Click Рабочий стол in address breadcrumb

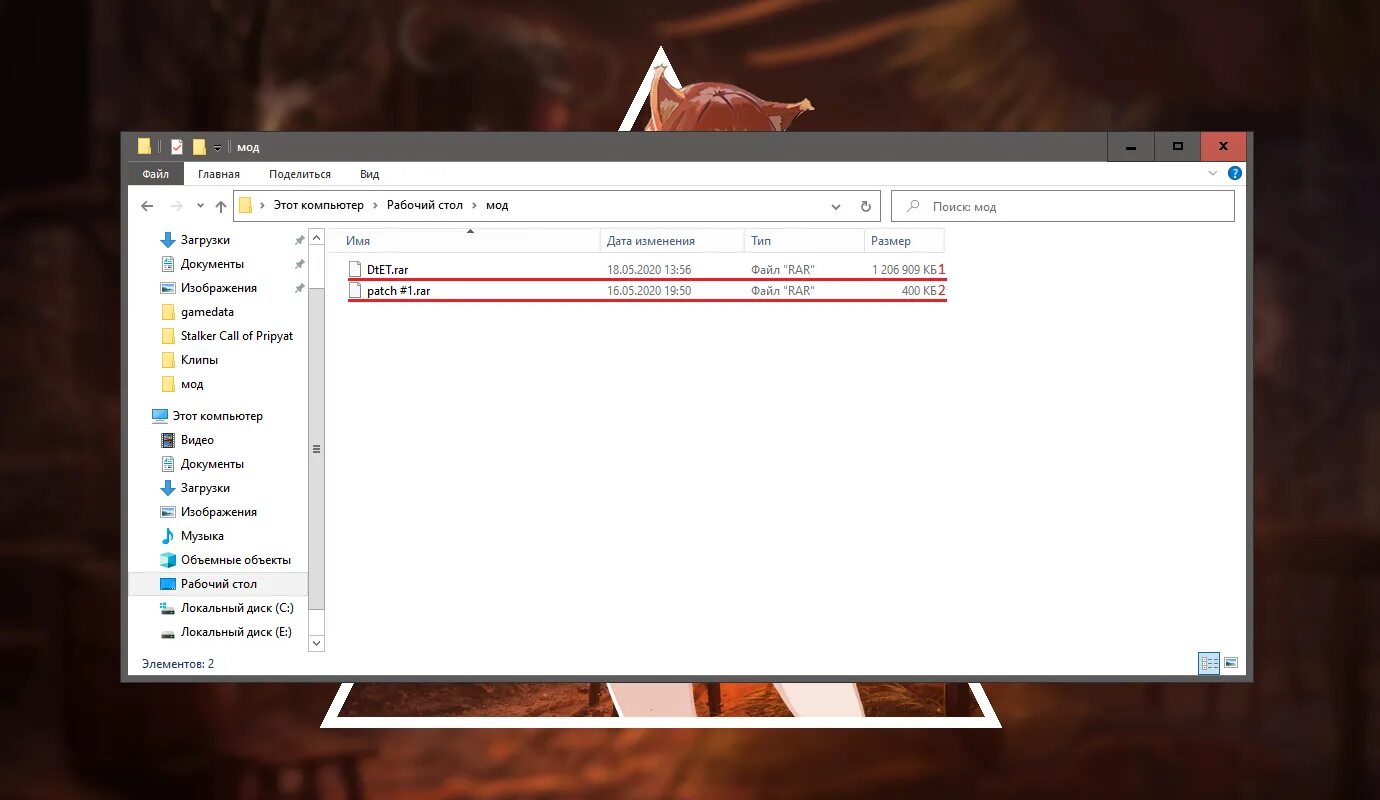tap(425, 205)
